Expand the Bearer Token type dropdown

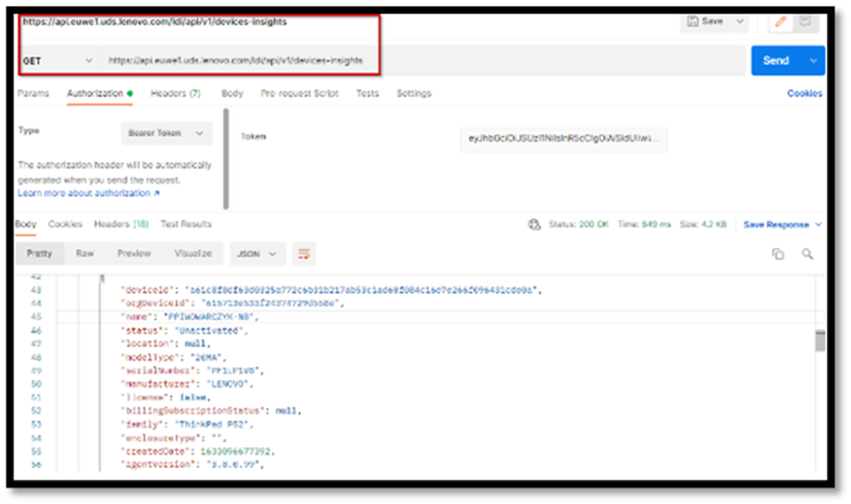pyautogui.click(x=166, y=133)
